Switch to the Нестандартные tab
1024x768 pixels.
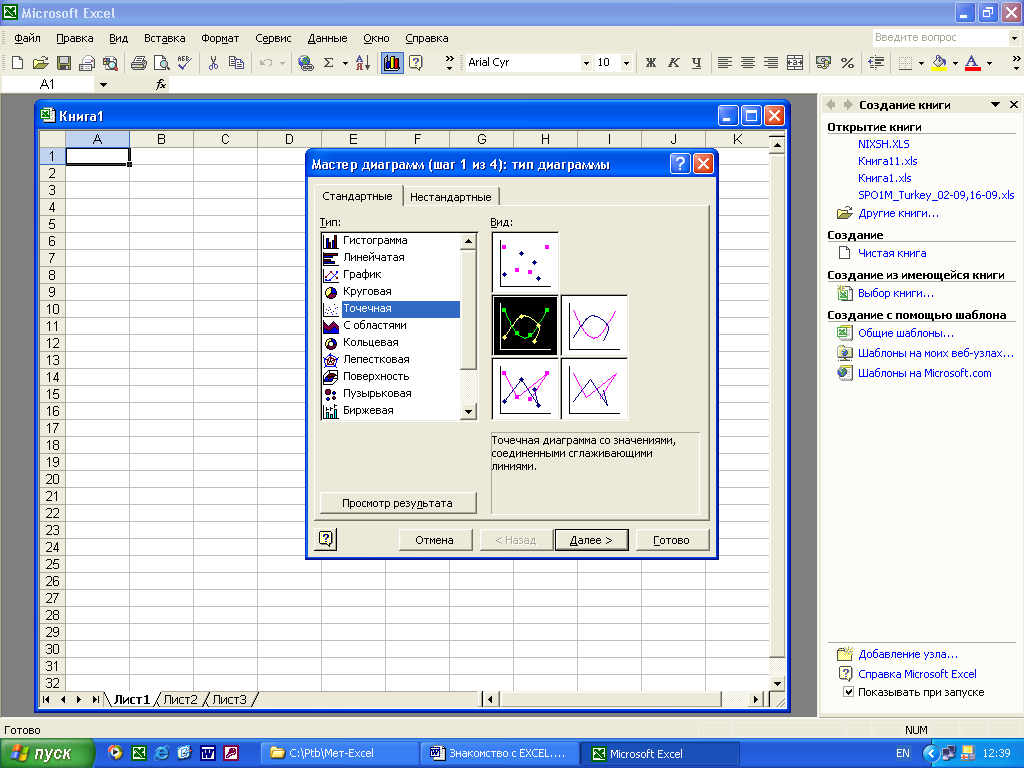click(451, 197)
